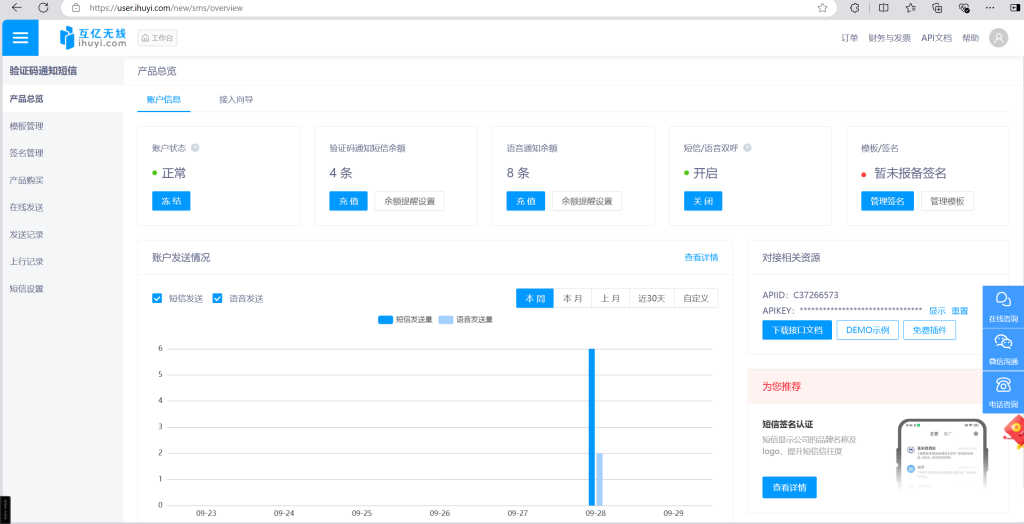Click the user avatar icon
Viewport: 1024px width, 524px height.
(999, 38)
